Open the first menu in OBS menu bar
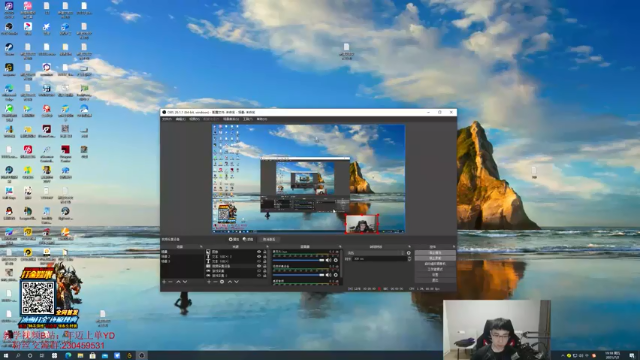The width and height of the screenshot is (640, 360). [x=167, y=119]
